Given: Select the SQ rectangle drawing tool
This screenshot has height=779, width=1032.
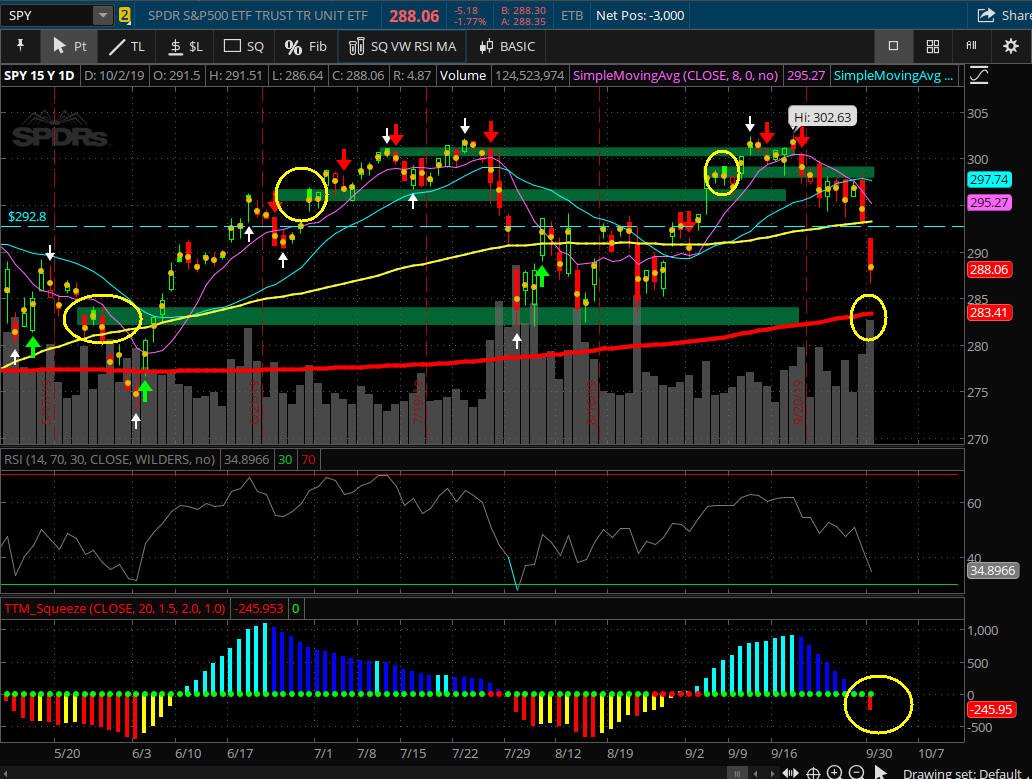Looking at the screenshot, I should [x=244, y=46].
